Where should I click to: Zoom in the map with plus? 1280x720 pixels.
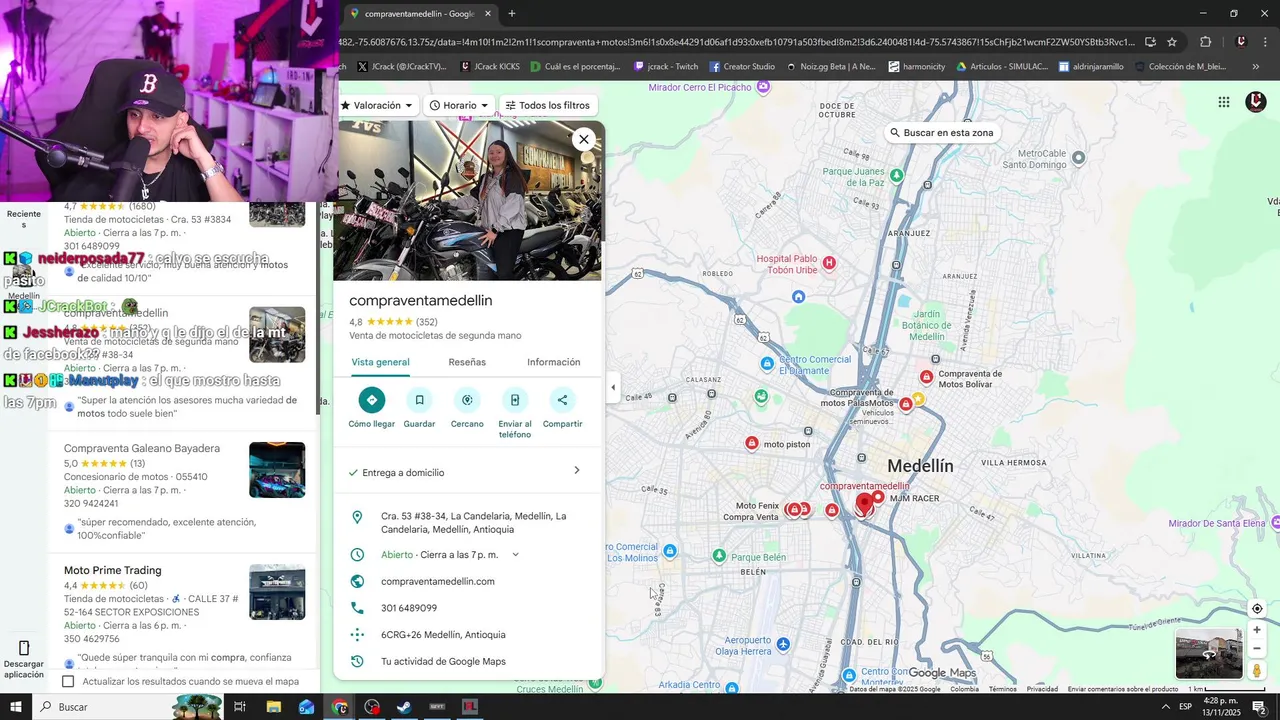click(x=1257, y=630)
